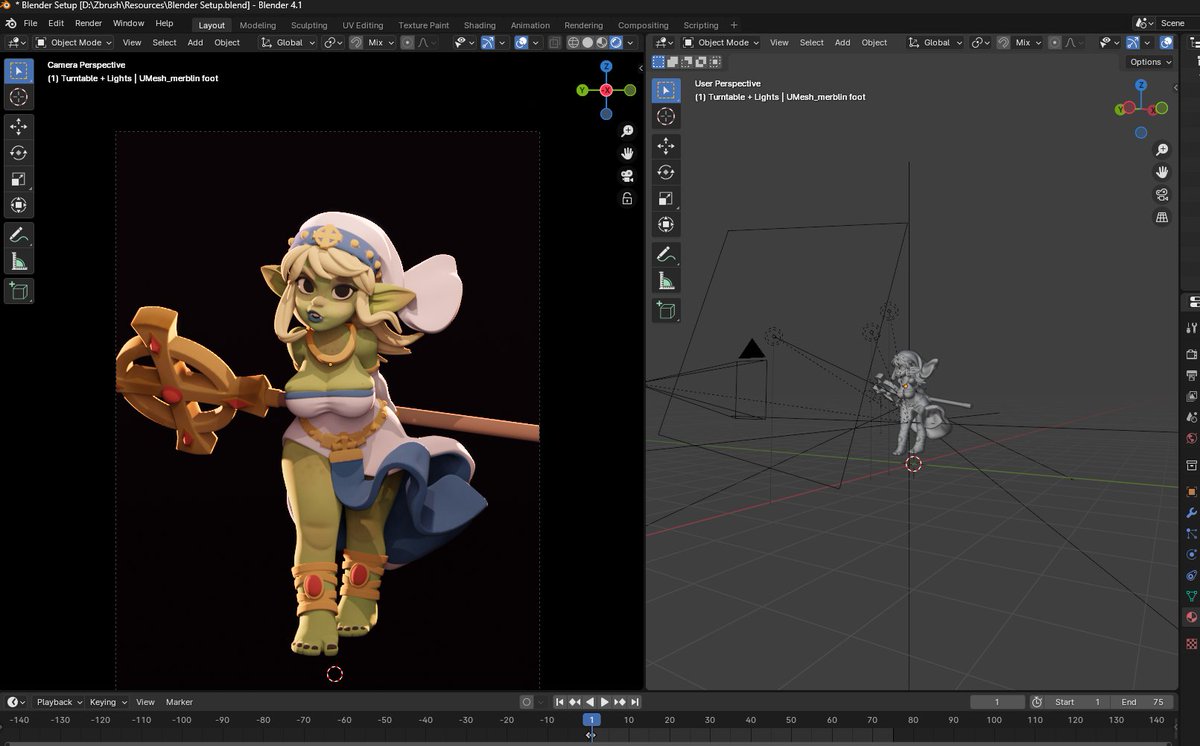The width and height of the screenshot is (1200, 746).
Task: Select the Measure tool in right viewport
Action: [x=666, y=281]
